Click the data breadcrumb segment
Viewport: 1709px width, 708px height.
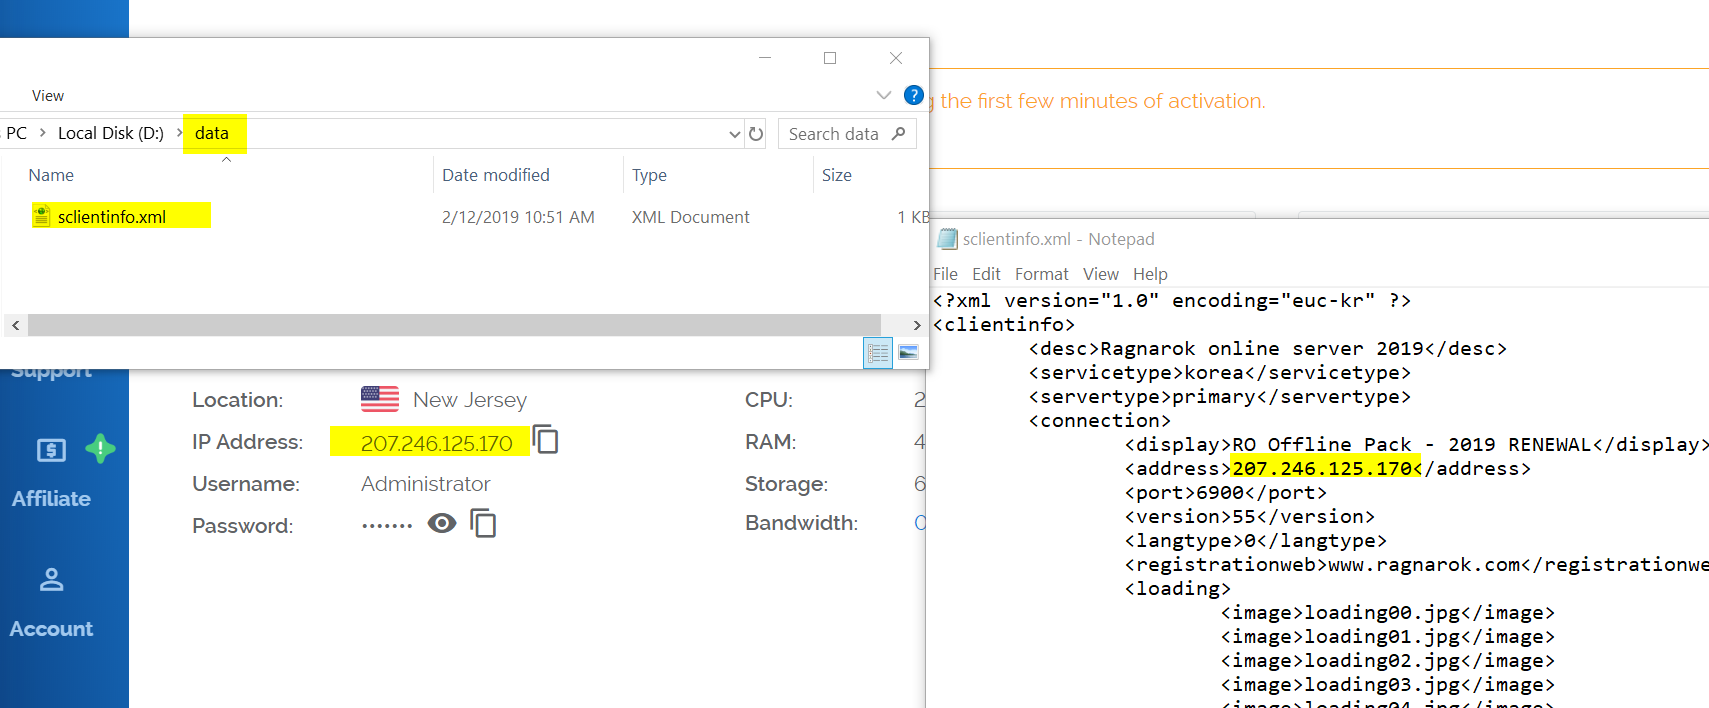(x=212, y=133)
